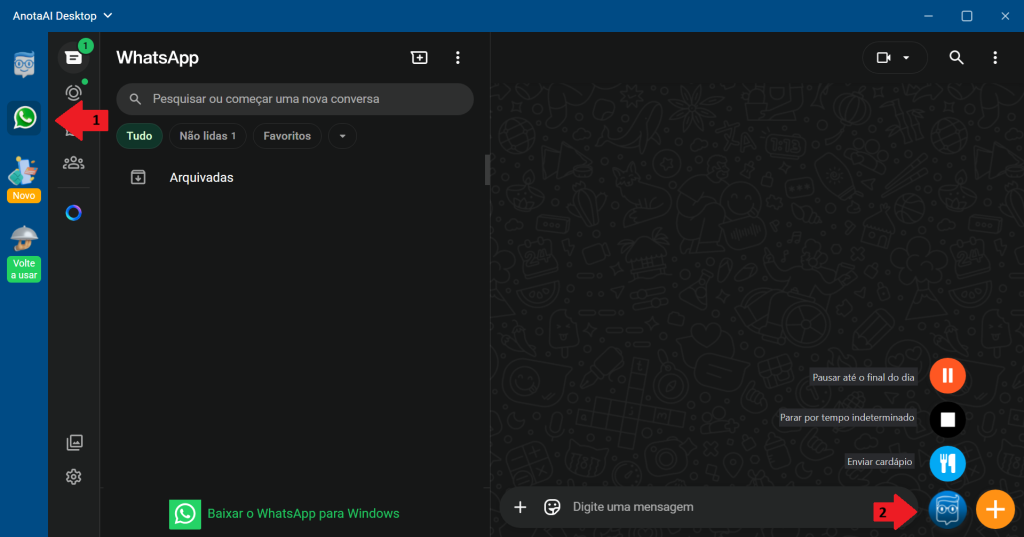This screenshot has height=537, width=1024.
Task: Open WhatsApp settings gear icon
Action: point(73,477)
